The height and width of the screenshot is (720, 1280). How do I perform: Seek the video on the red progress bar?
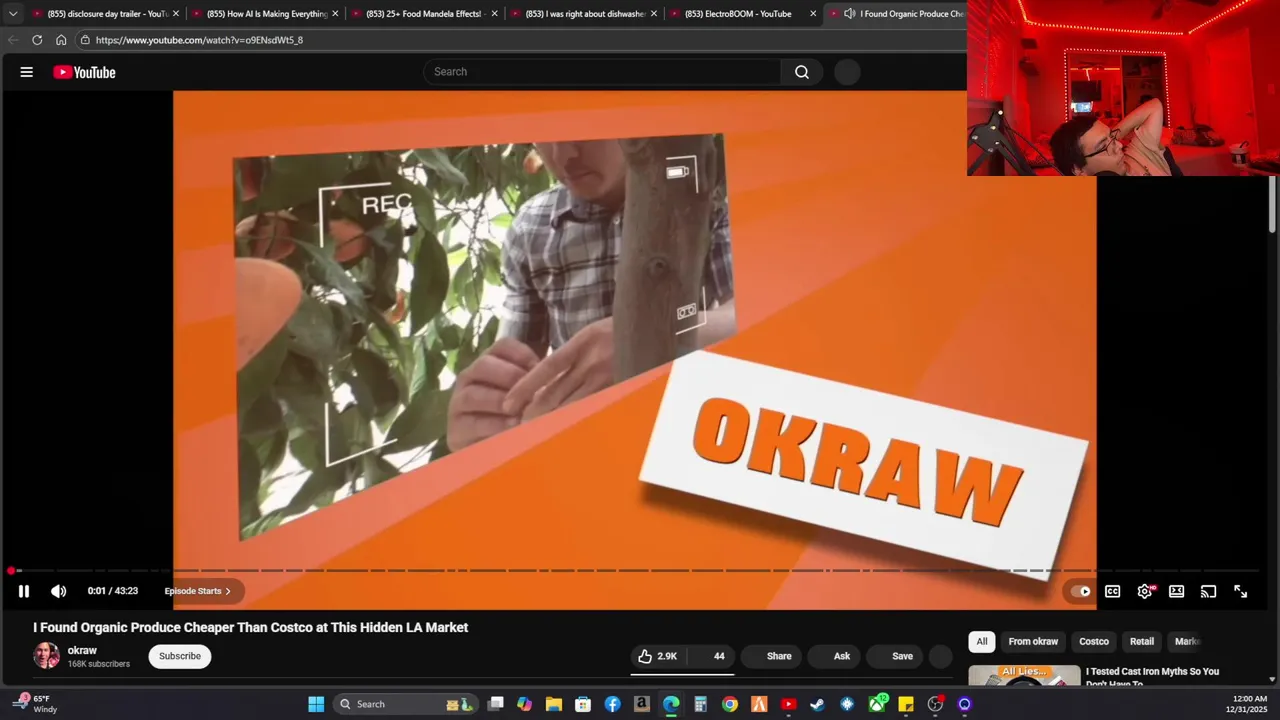tap(635, 571)
